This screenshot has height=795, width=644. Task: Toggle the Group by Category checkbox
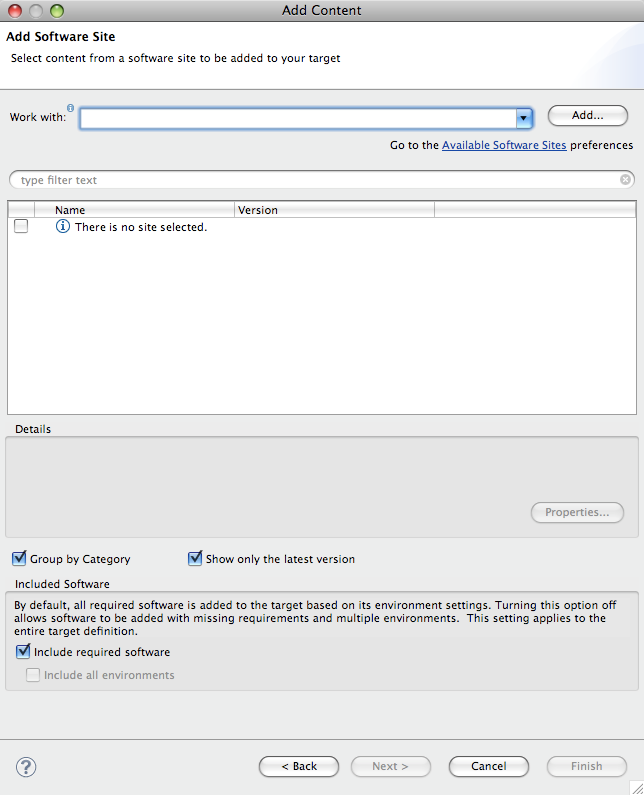point(20,559)
